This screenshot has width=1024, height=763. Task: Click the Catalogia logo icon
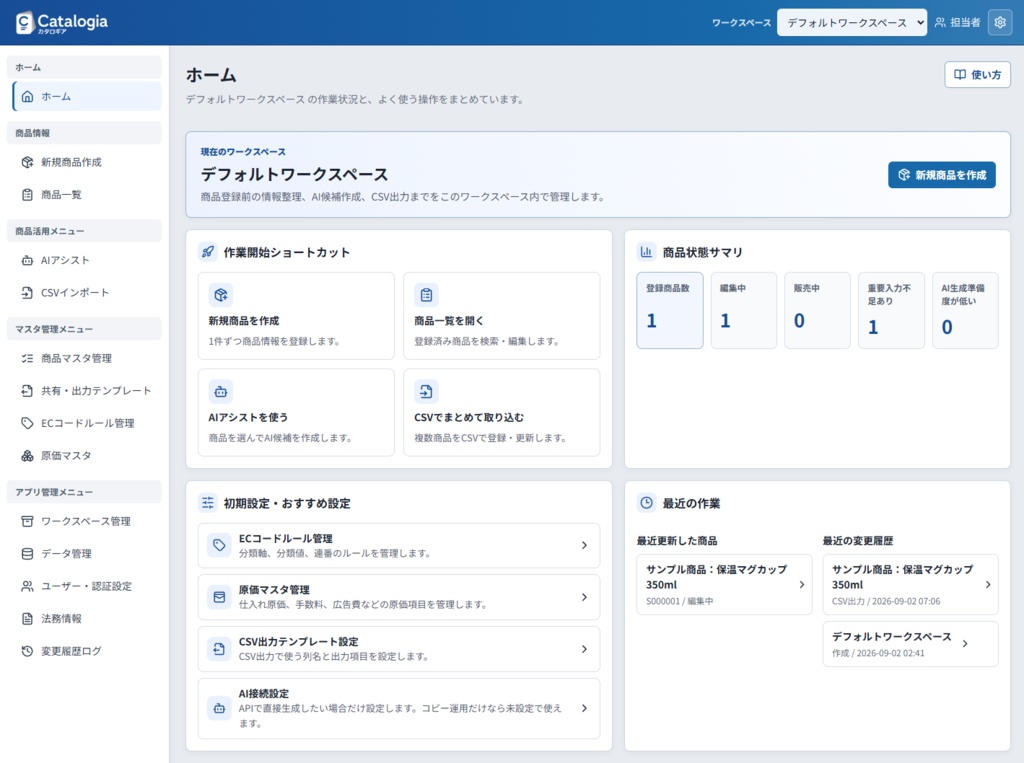click(25, 22)
